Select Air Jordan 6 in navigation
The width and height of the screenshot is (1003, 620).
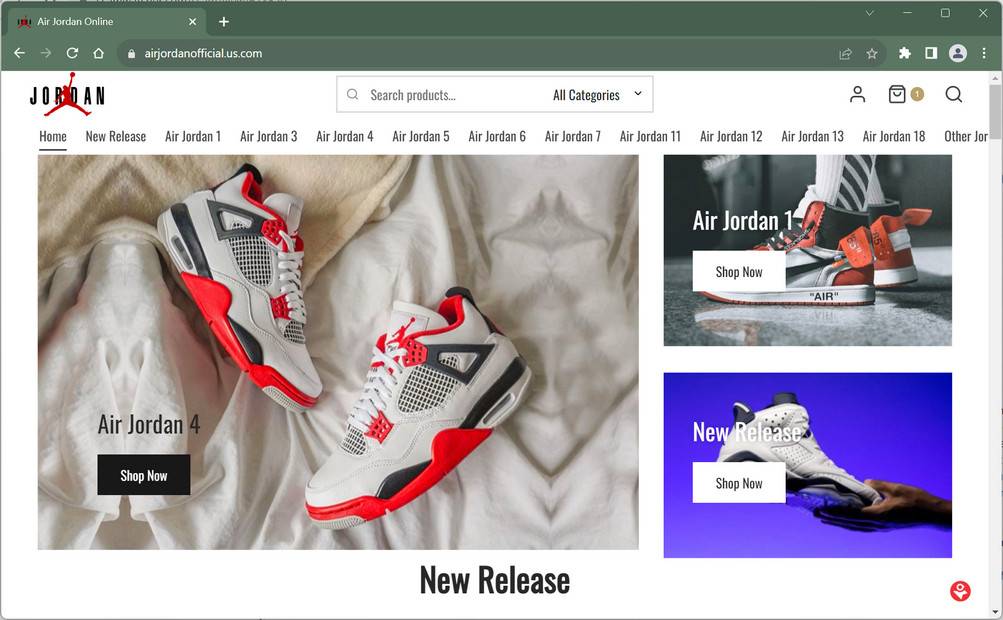click(x=497, y=136)
